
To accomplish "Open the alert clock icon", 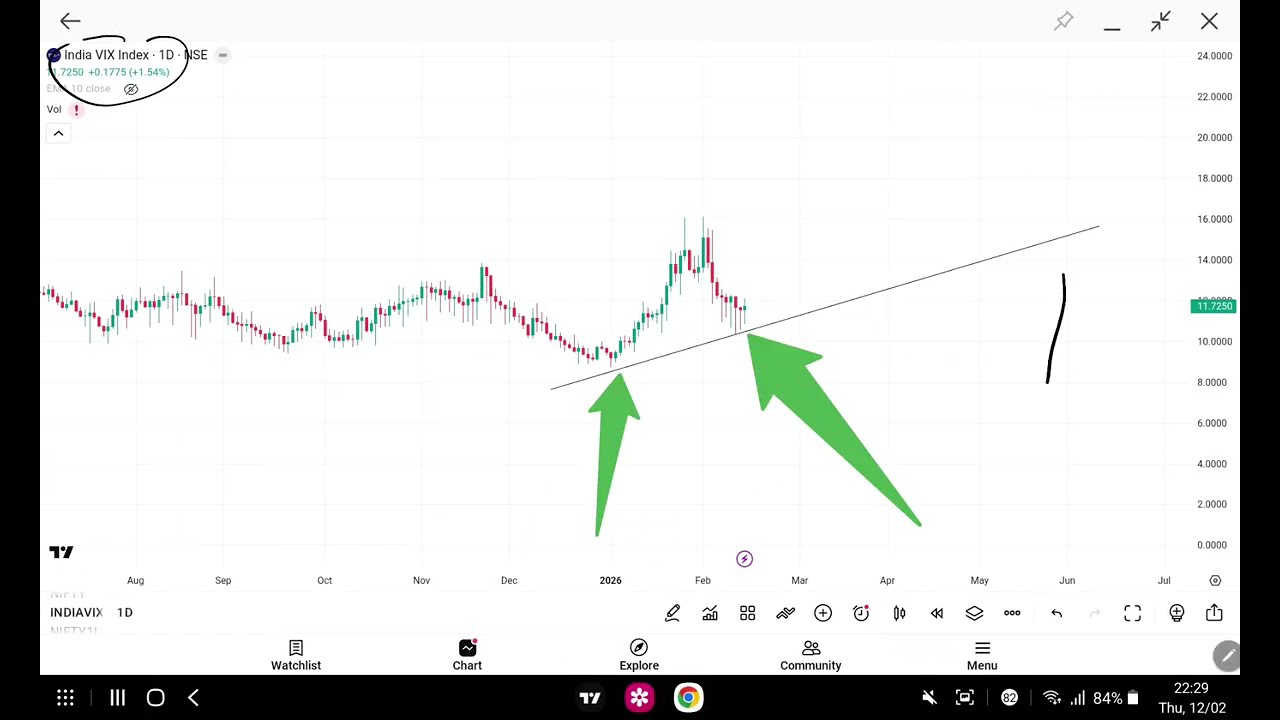I will click(x=861, y=613).
